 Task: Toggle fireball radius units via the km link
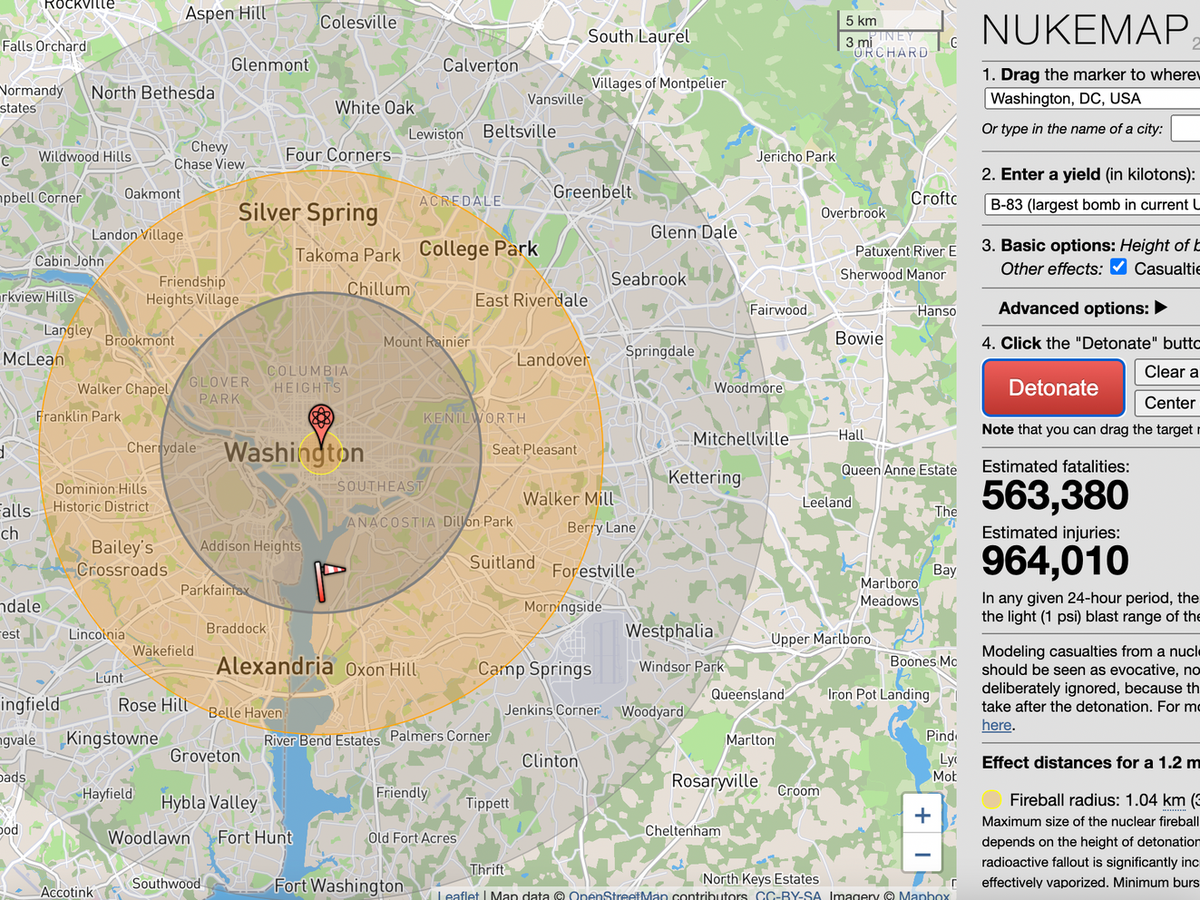point(1174,800)
